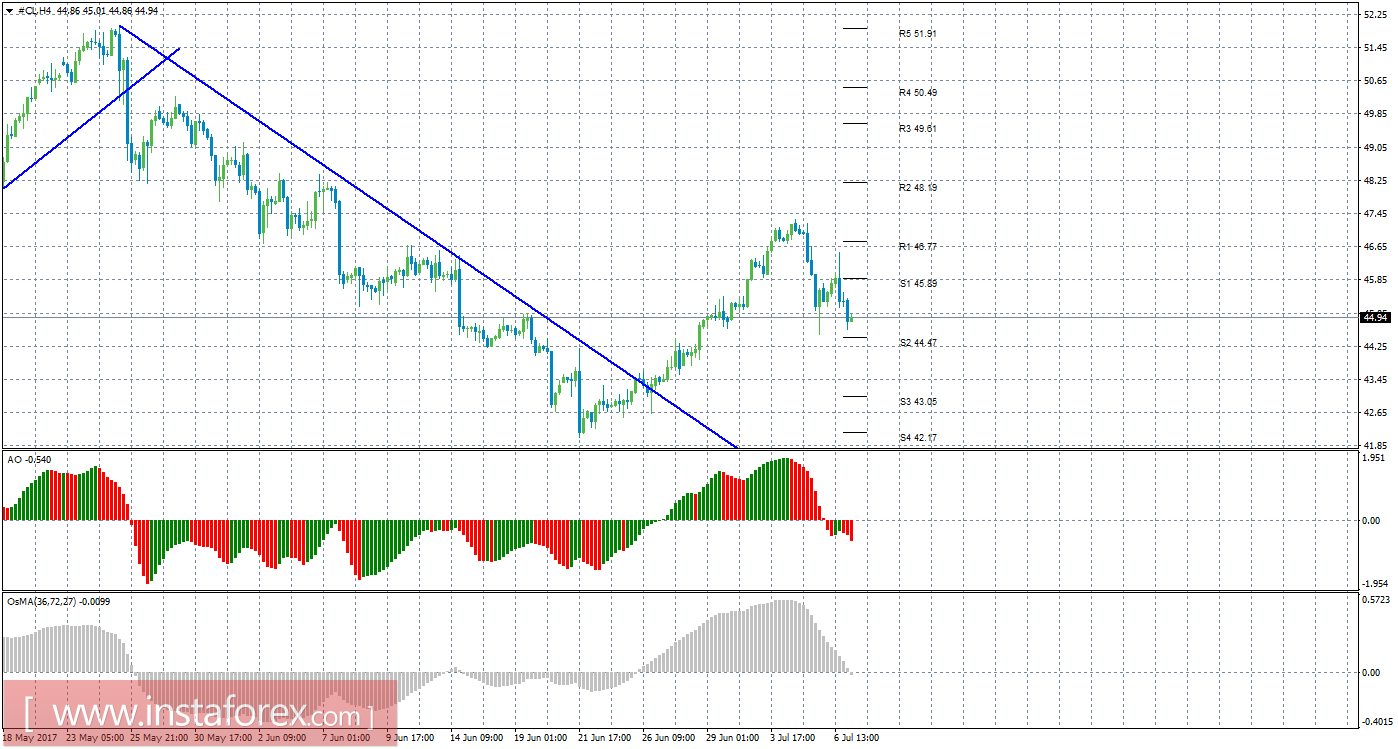The height and width of the screenshot is (749, 1398).
Task: Click the current price tag 44.94
Action: coord(1376,318)
